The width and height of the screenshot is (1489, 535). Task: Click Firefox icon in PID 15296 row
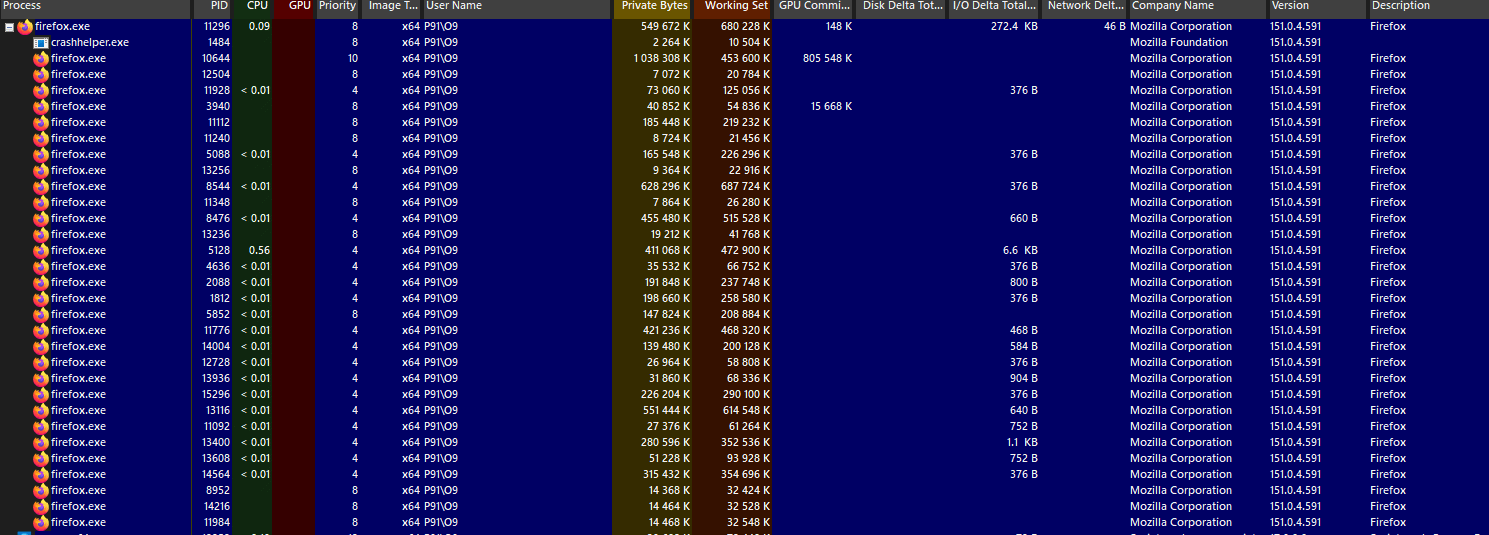41,395
